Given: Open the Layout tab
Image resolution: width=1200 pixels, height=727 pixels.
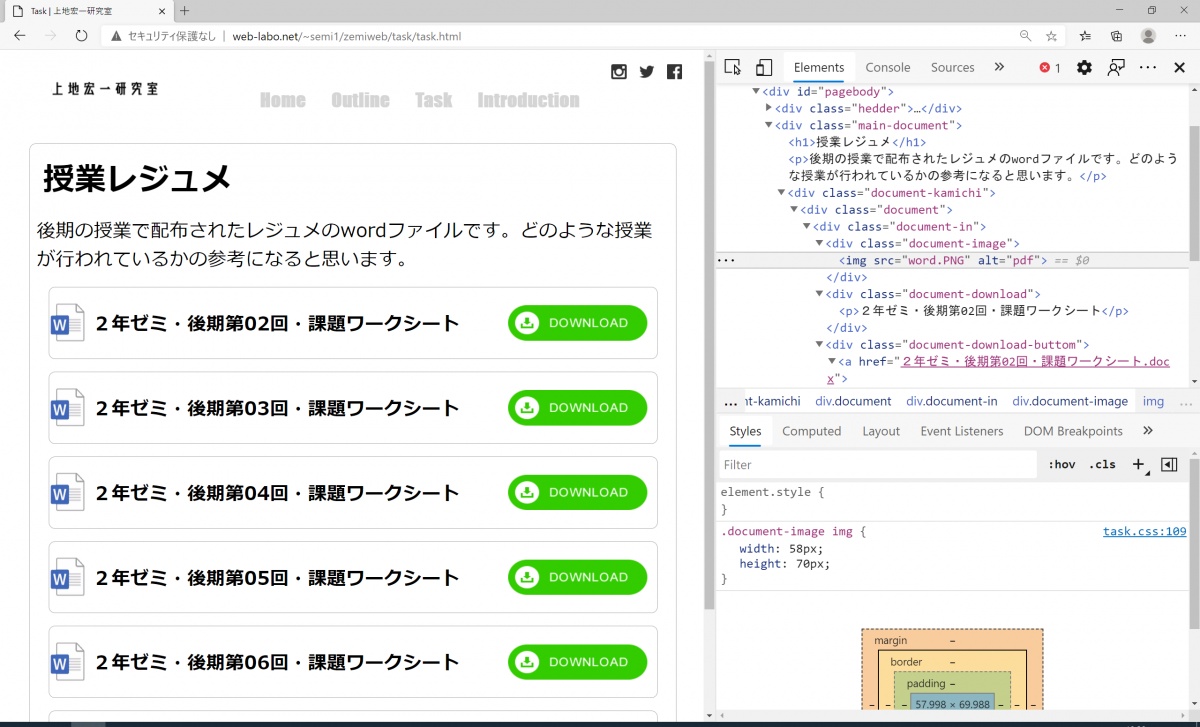Looking at the screenshot, I should pos(881,431).
